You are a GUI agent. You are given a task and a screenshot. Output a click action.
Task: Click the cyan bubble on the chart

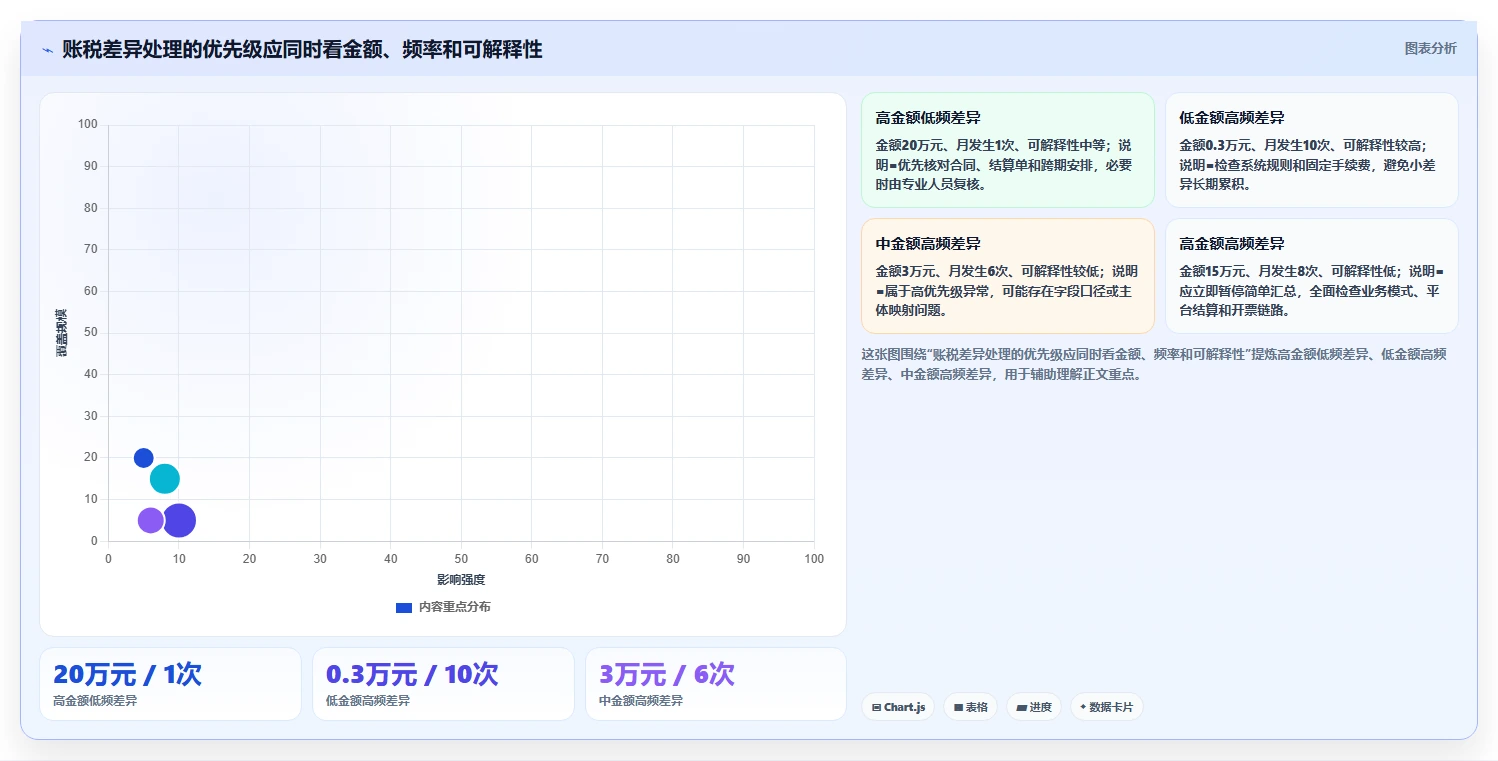(165, 479)
